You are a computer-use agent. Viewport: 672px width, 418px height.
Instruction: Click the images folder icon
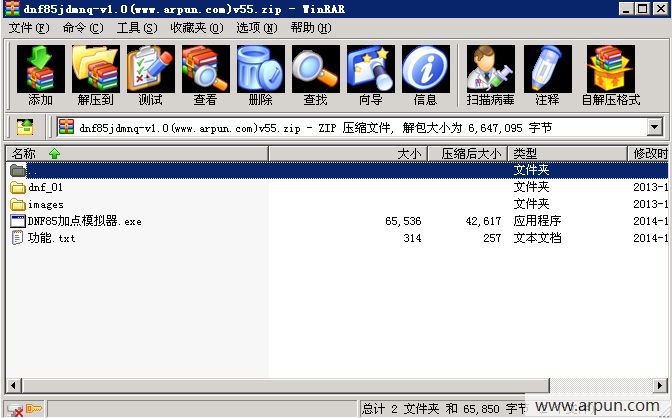click(18, 204)
